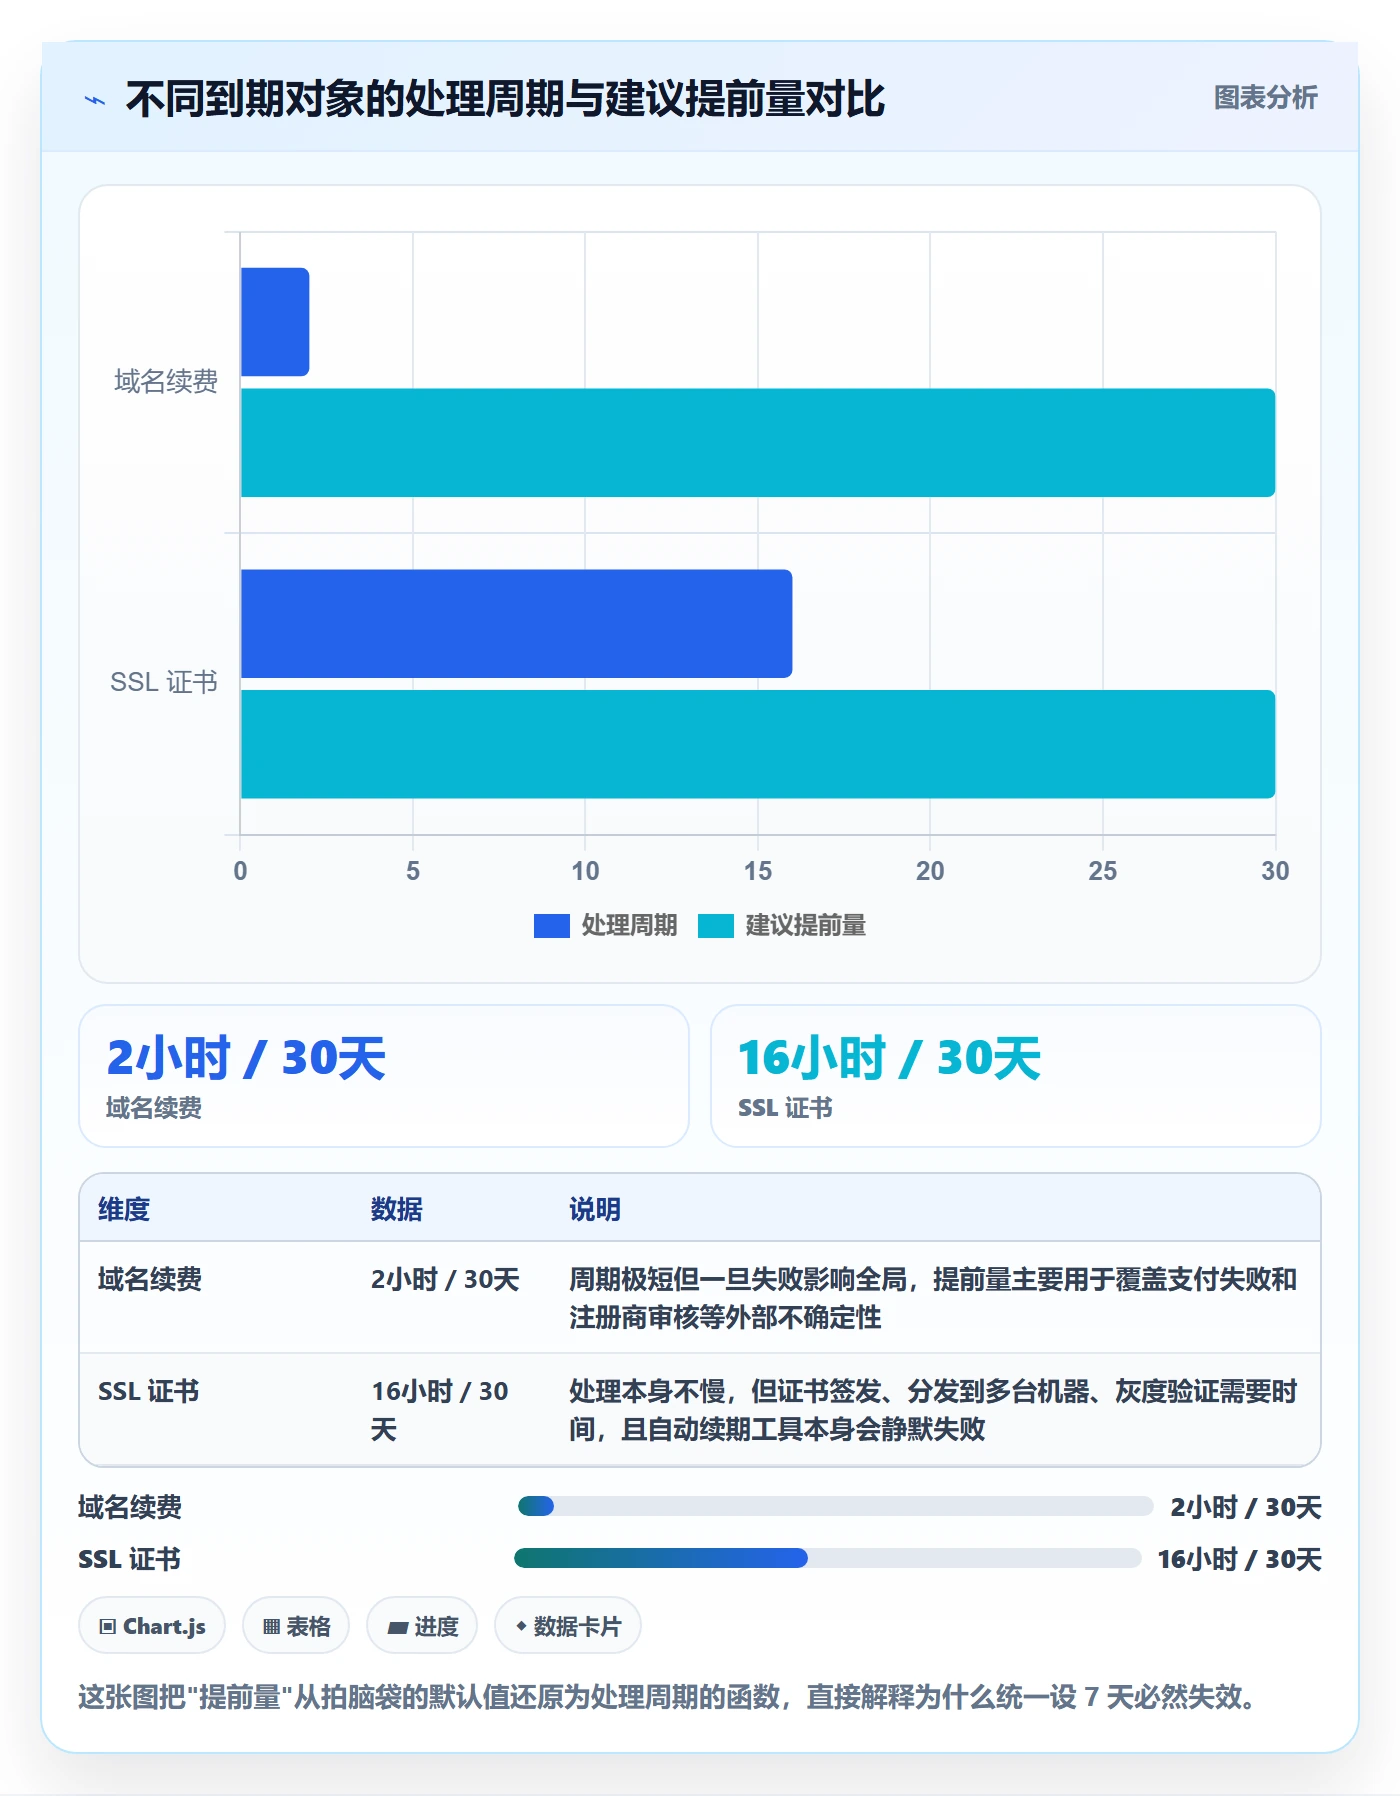Click the 域名续费 progress bar
This screenshot has width=1400, height=1796.
pos(835,1506)
